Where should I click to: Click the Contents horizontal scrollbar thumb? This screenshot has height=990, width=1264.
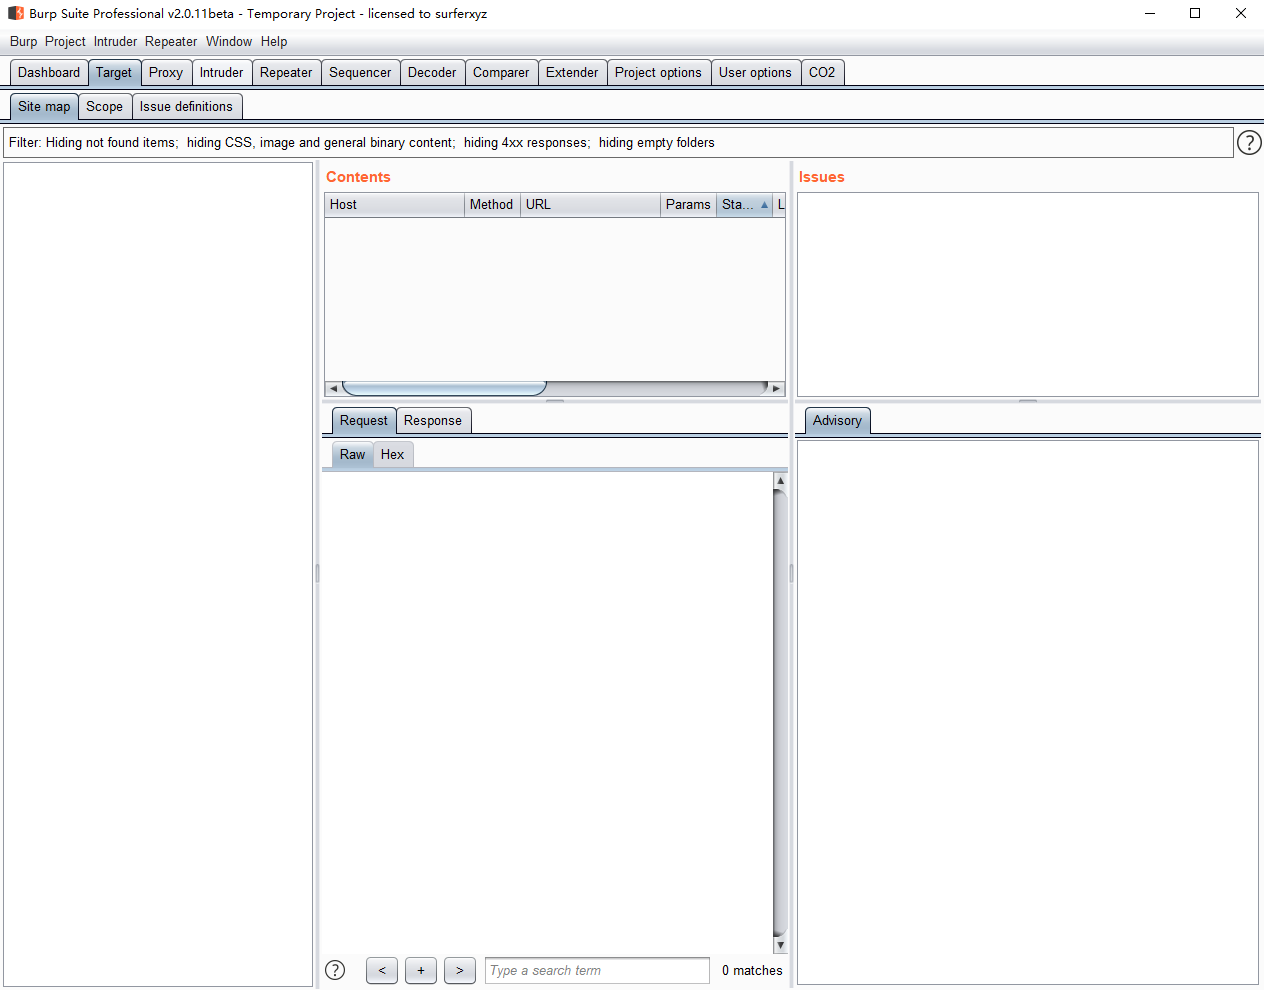point(444,388)
